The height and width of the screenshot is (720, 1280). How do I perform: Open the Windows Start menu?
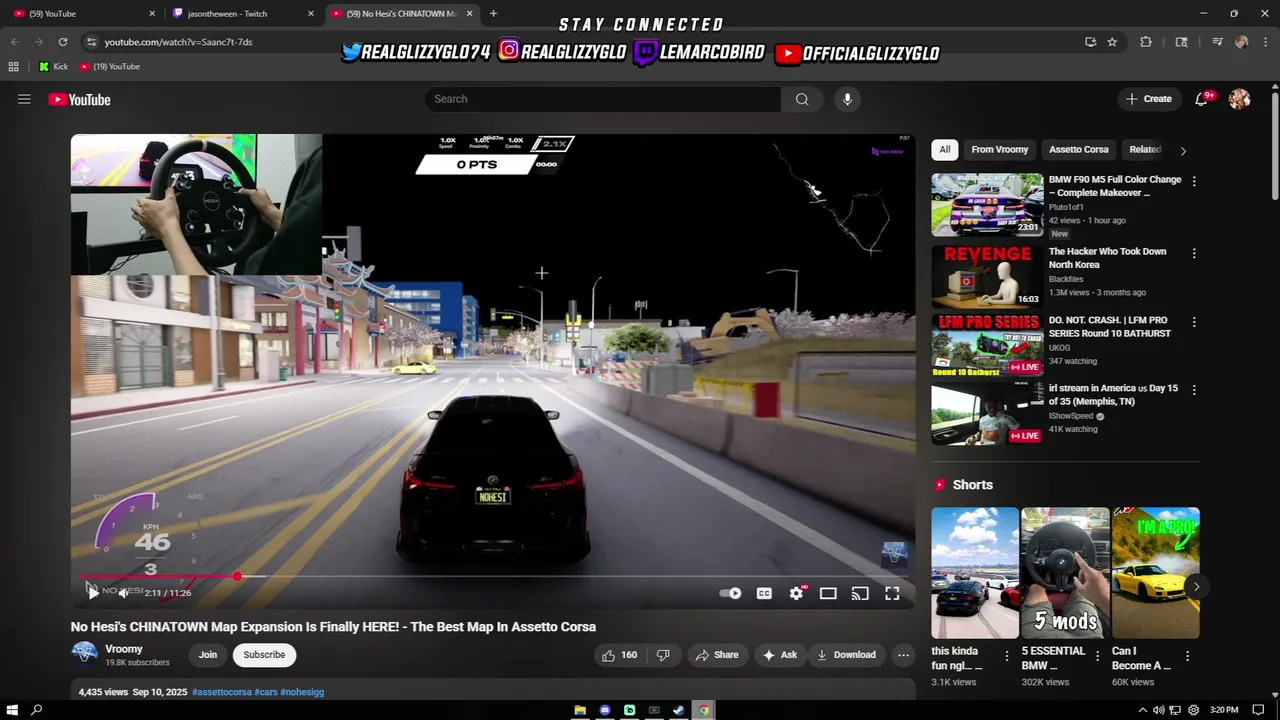[12, 710]
